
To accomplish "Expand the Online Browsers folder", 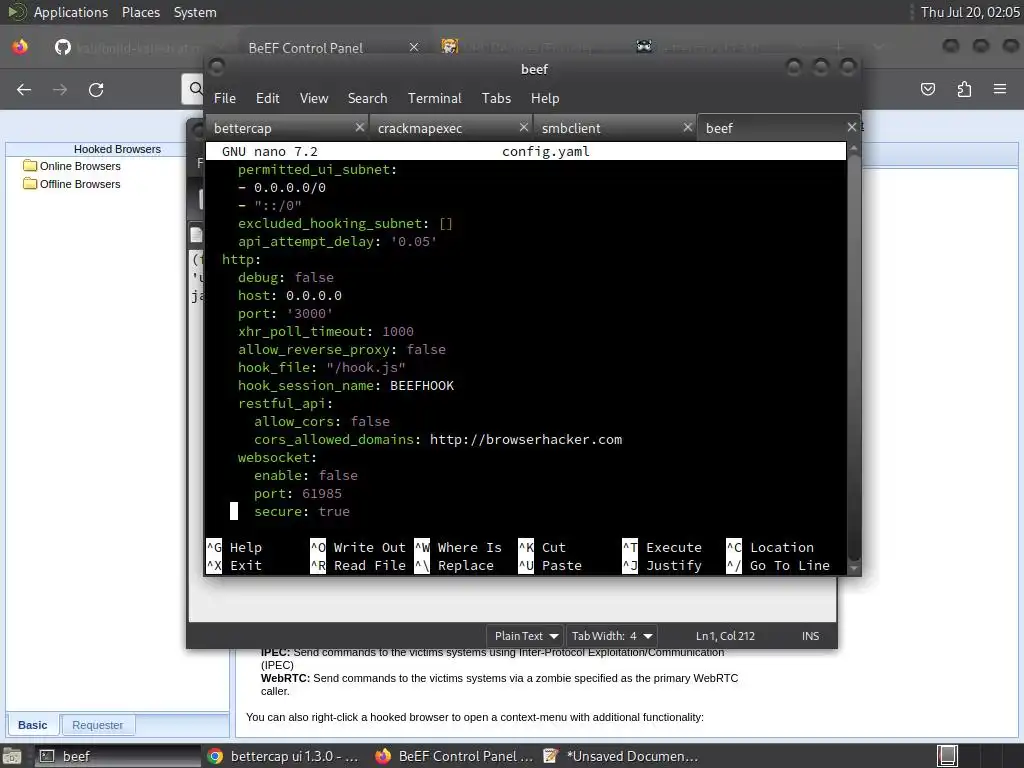I will pyautogui.click(x=72, y=166).
